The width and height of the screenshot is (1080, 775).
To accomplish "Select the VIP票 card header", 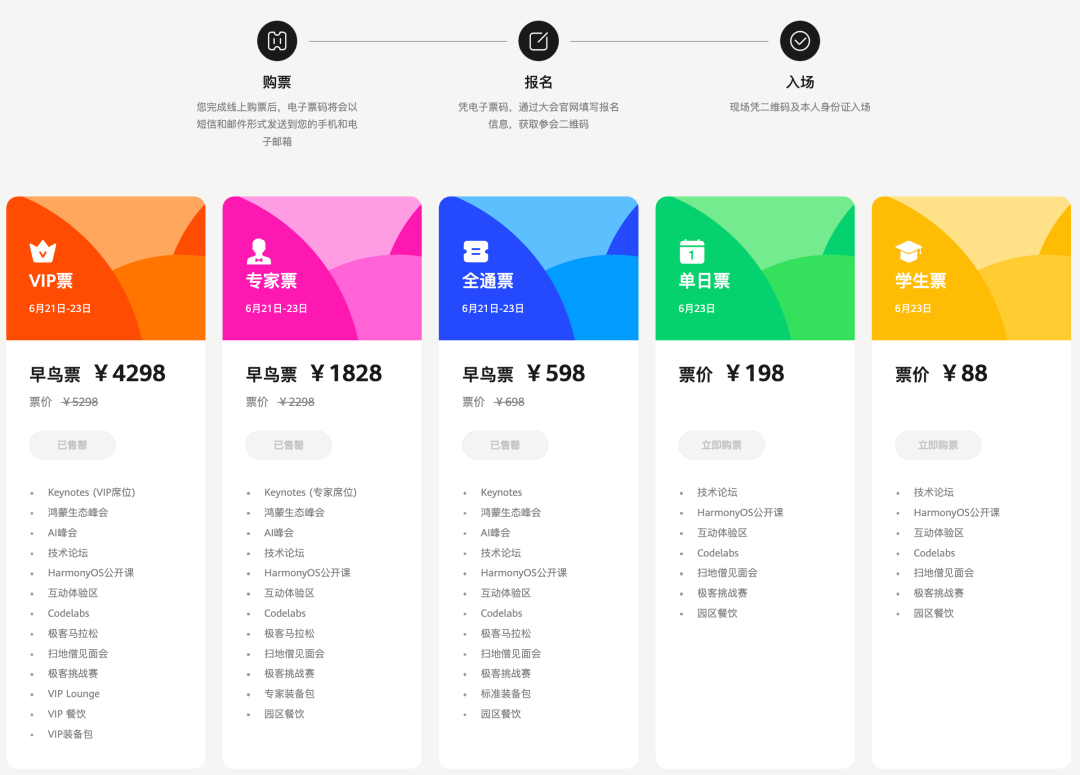I will tap(106, 269).
